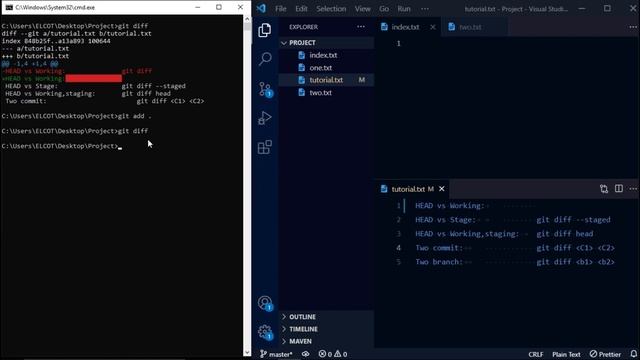Click the EXPLORER panel title

(303, 27)
